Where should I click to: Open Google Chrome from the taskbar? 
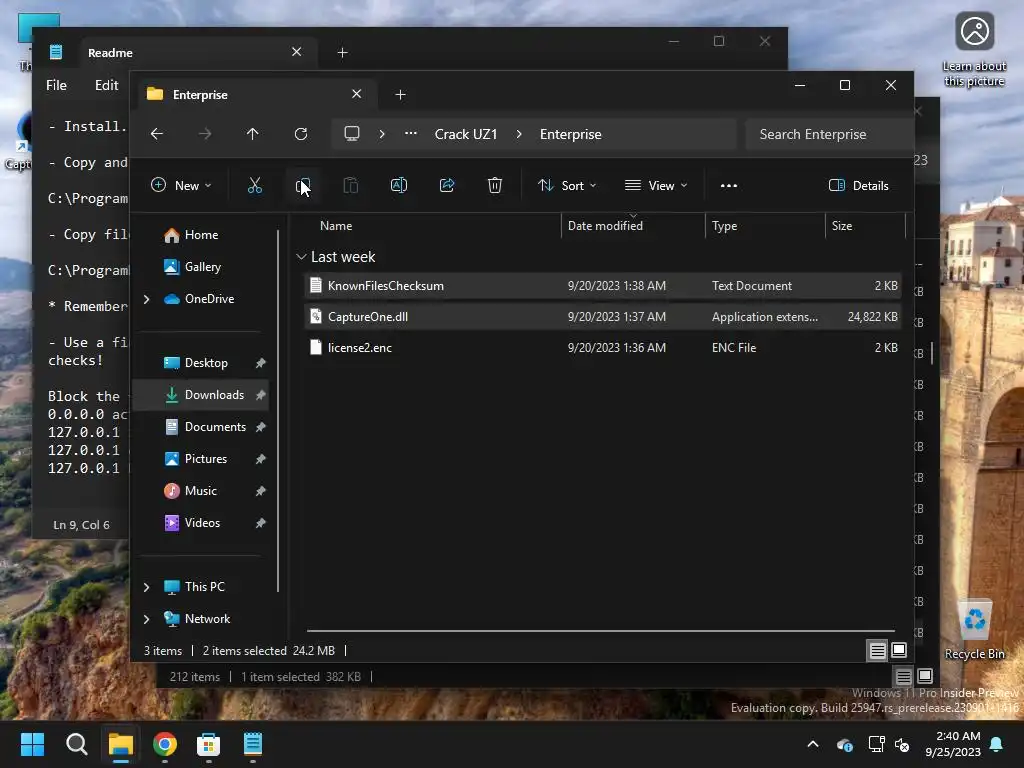pyautogui.click(x=165, y=744)
